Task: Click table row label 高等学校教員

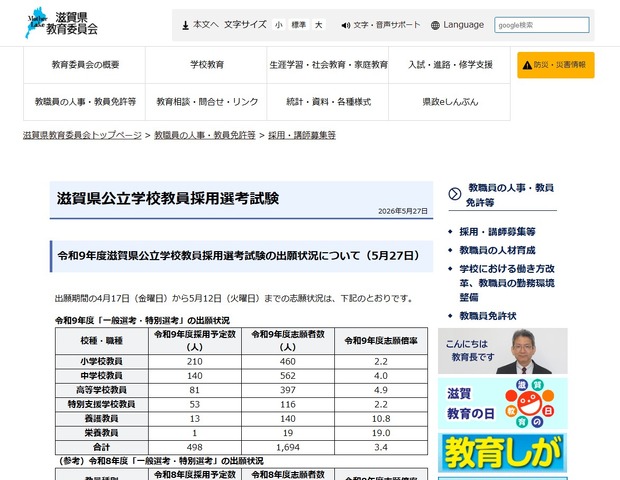Action: tap(102, 390)
